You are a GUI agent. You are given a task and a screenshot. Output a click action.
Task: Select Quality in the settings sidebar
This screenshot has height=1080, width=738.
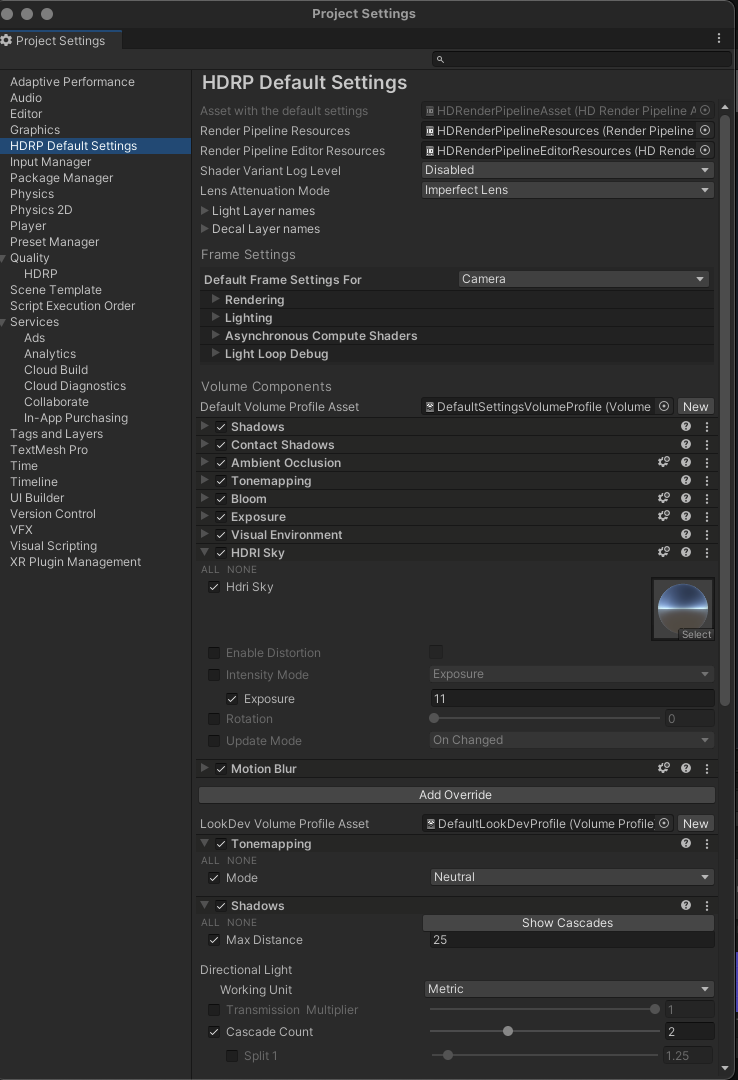pyautogui.click(x=30, y=257)
